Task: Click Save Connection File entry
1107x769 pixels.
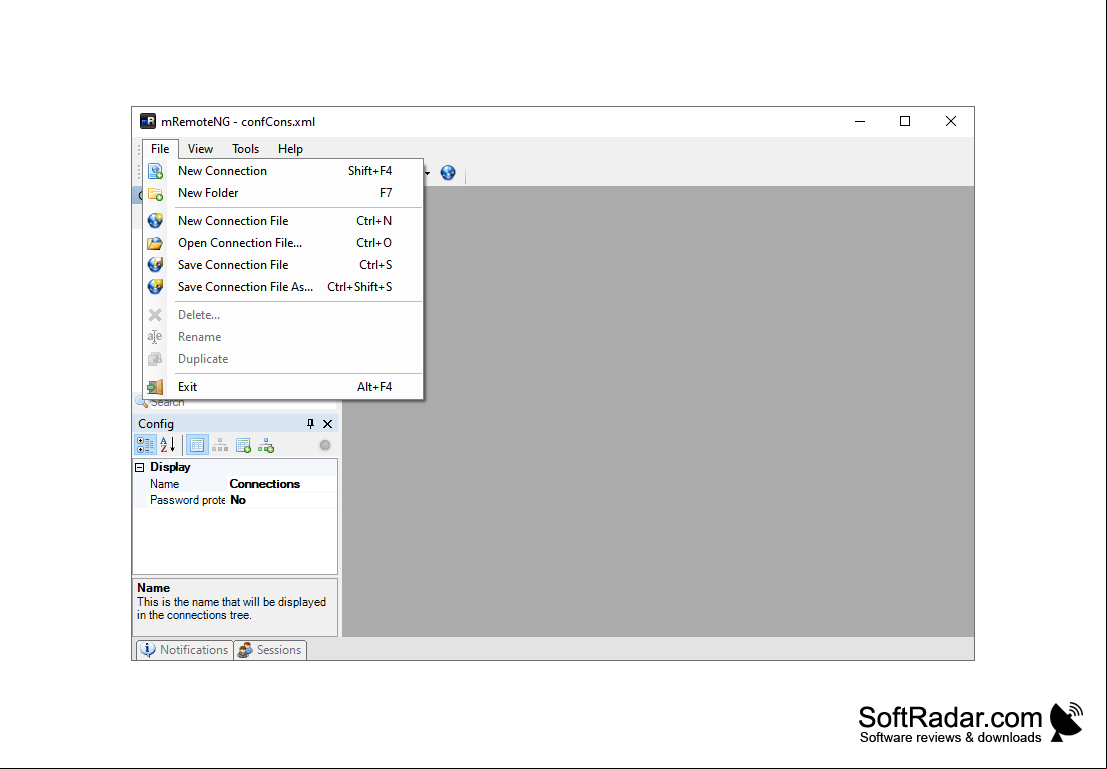Action: point(283,265)
